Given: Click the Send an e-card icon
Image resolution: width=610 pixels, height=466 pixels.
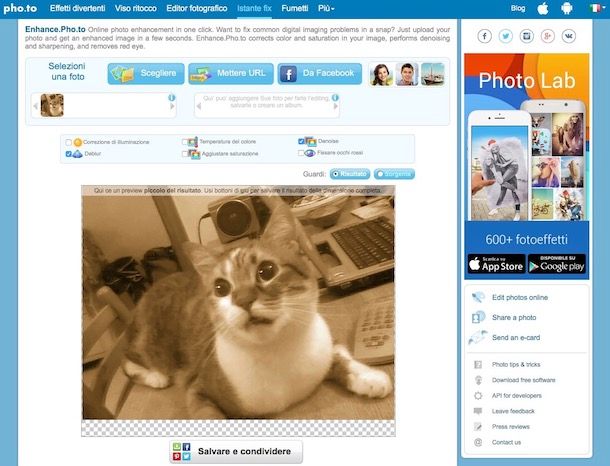Looking at the screenshot, I should tap(477, 338).
